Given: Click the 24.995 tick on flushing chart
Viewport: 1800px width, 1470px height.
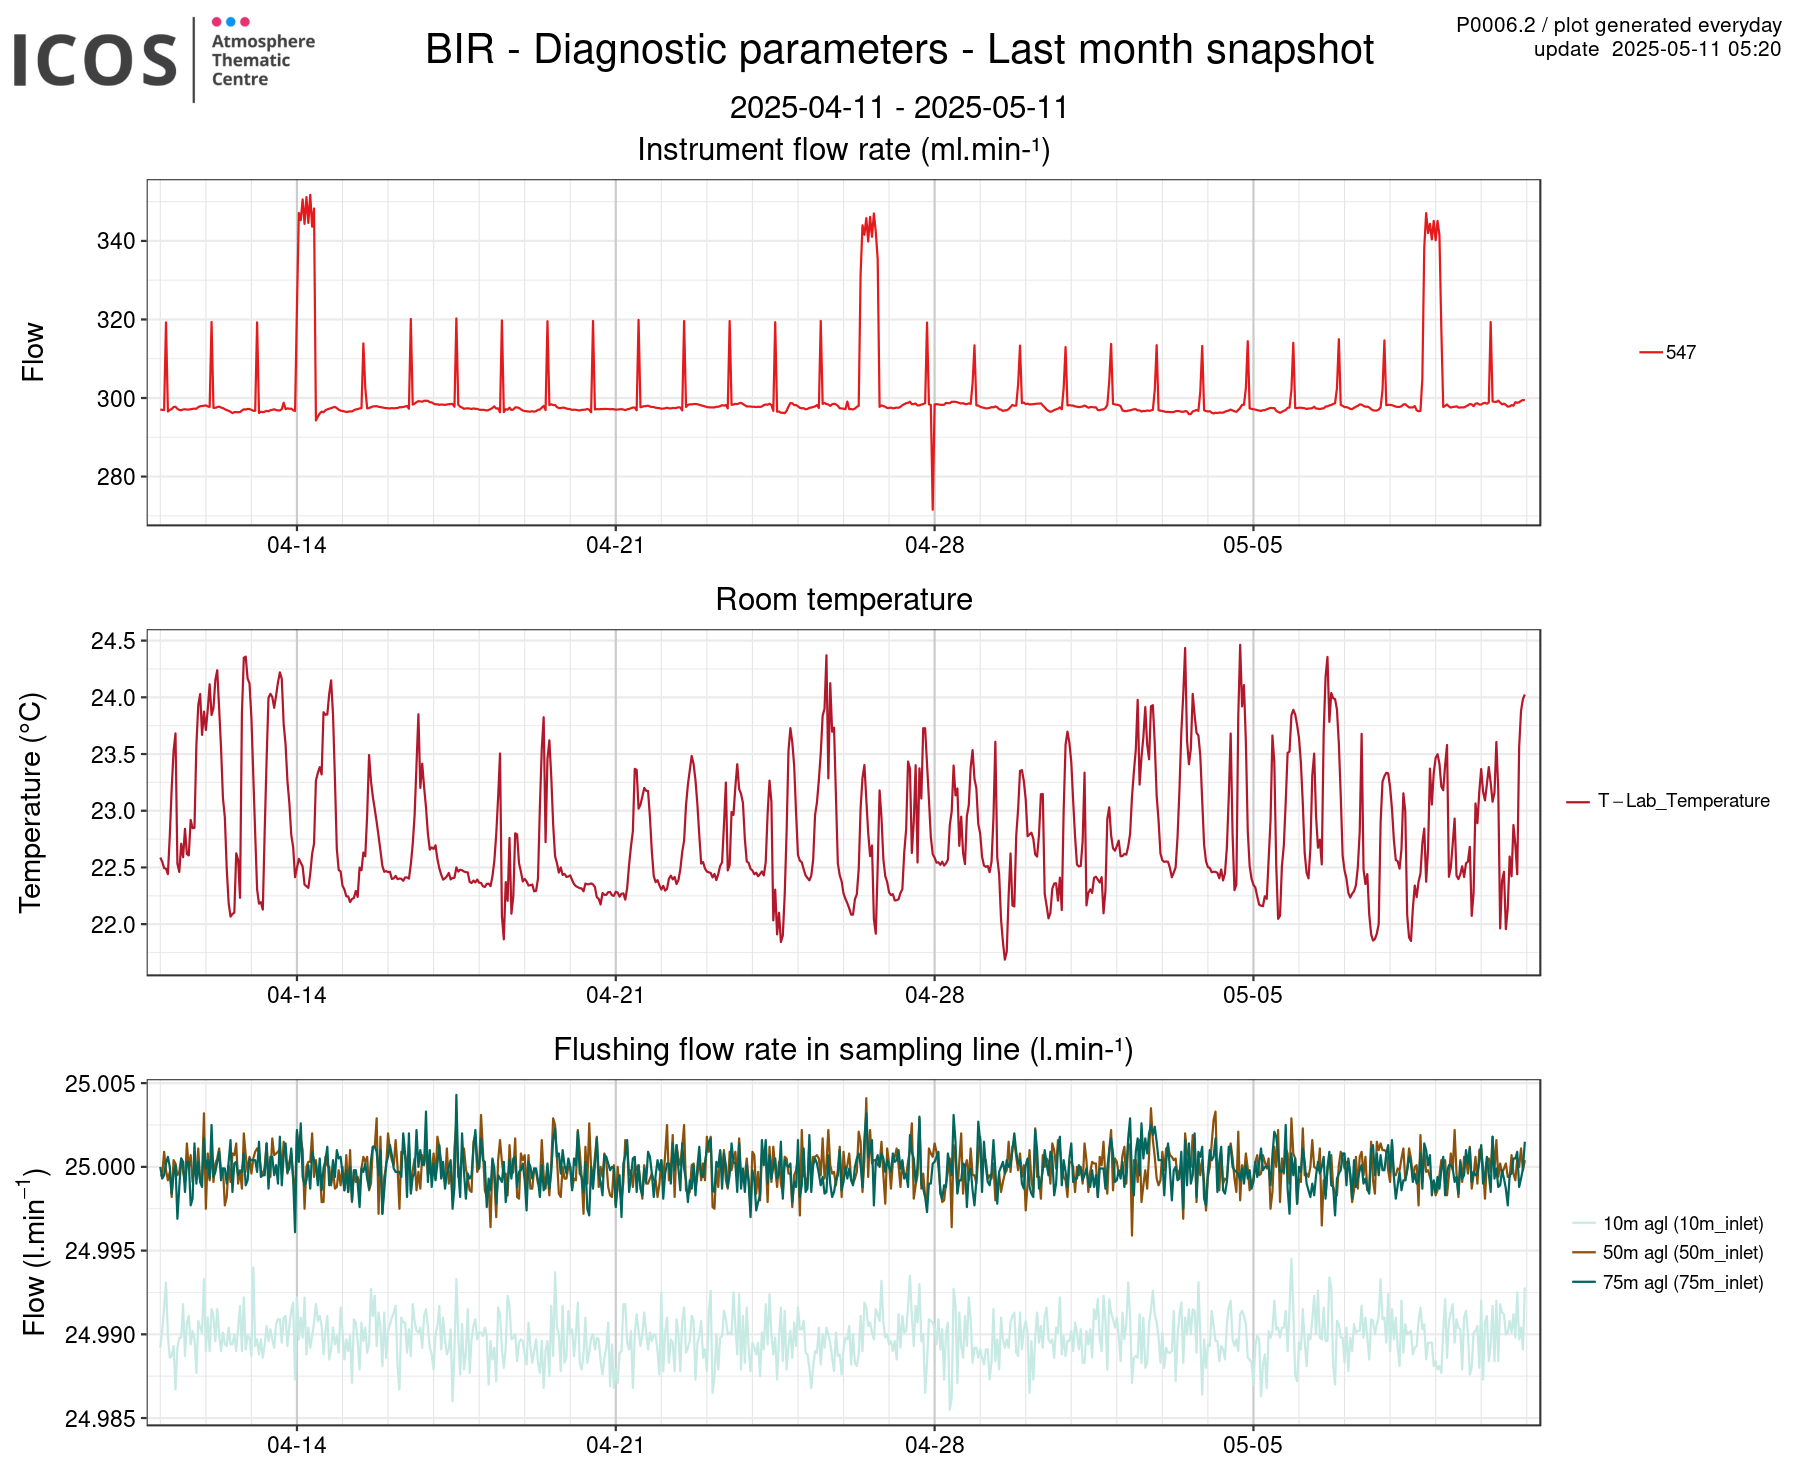Looking at the screenshot, I should pos(100,1251).
